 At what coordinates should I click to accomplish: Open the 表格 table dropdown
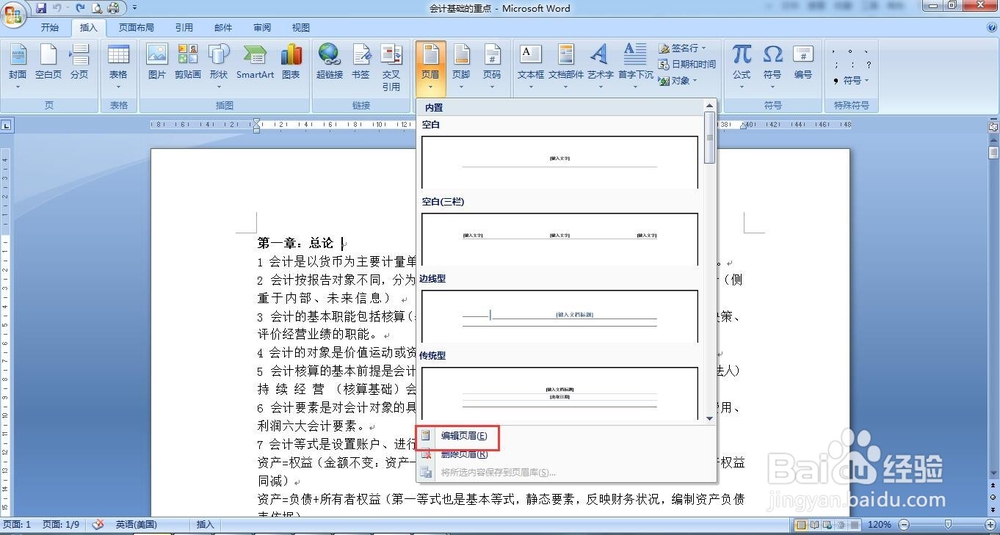click(x=119, y=66)
